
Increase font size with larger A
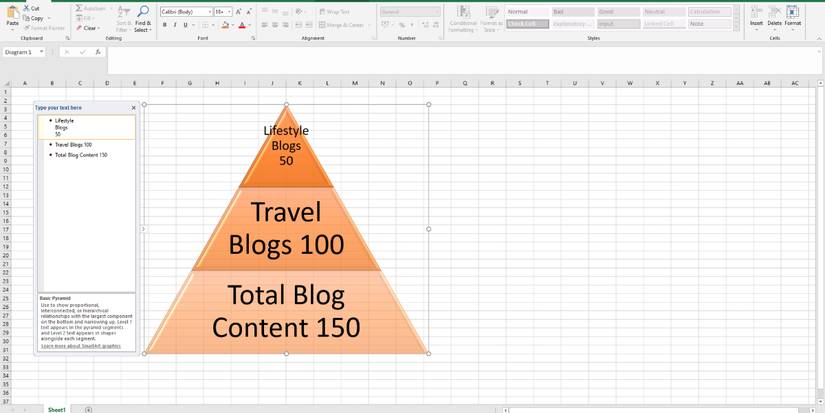point(238,12)
